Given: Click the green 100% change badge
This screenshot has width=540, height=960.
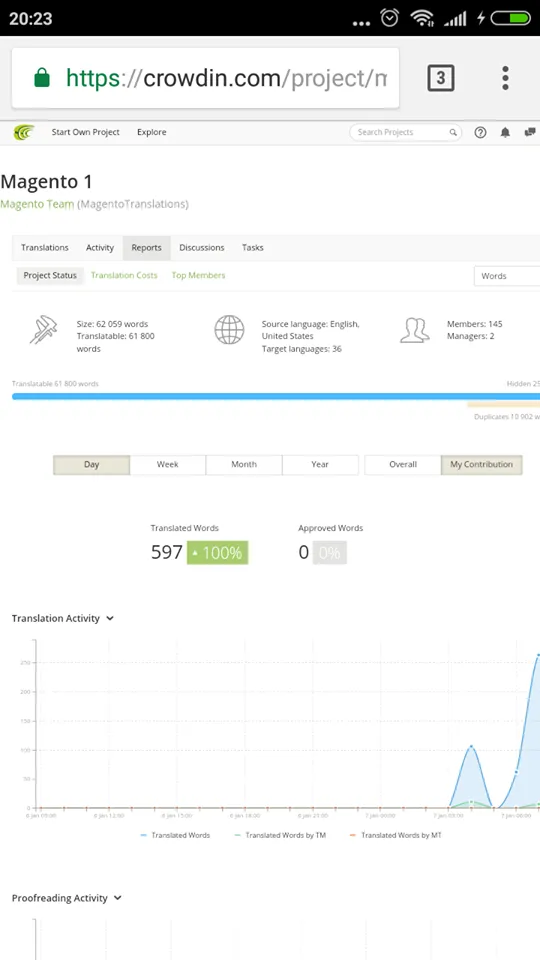Looking at the screenshot, I should [x=217, y=553].
